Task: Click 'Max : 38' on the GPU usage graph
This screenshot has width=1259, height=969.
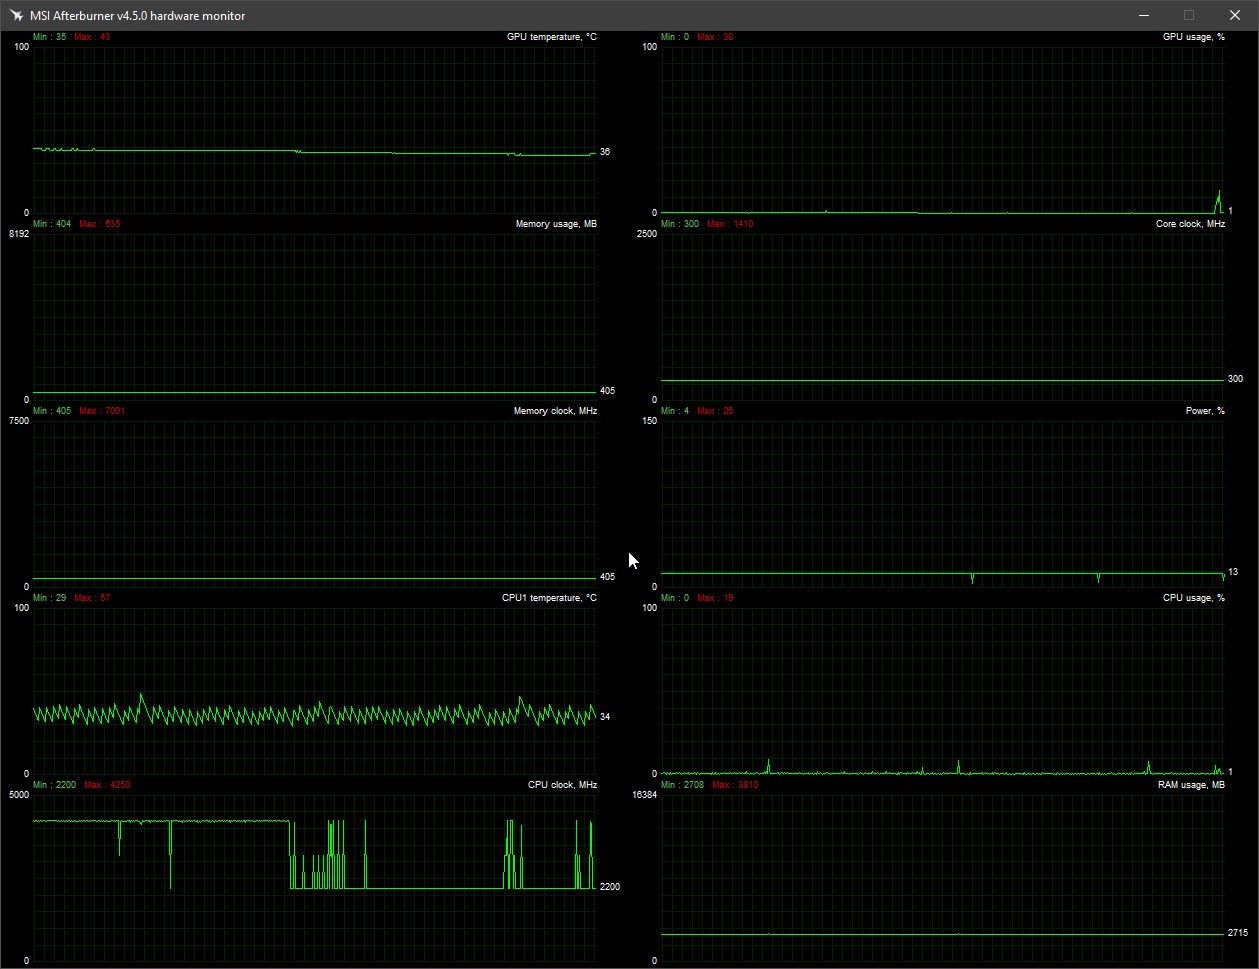Action: 715,37
